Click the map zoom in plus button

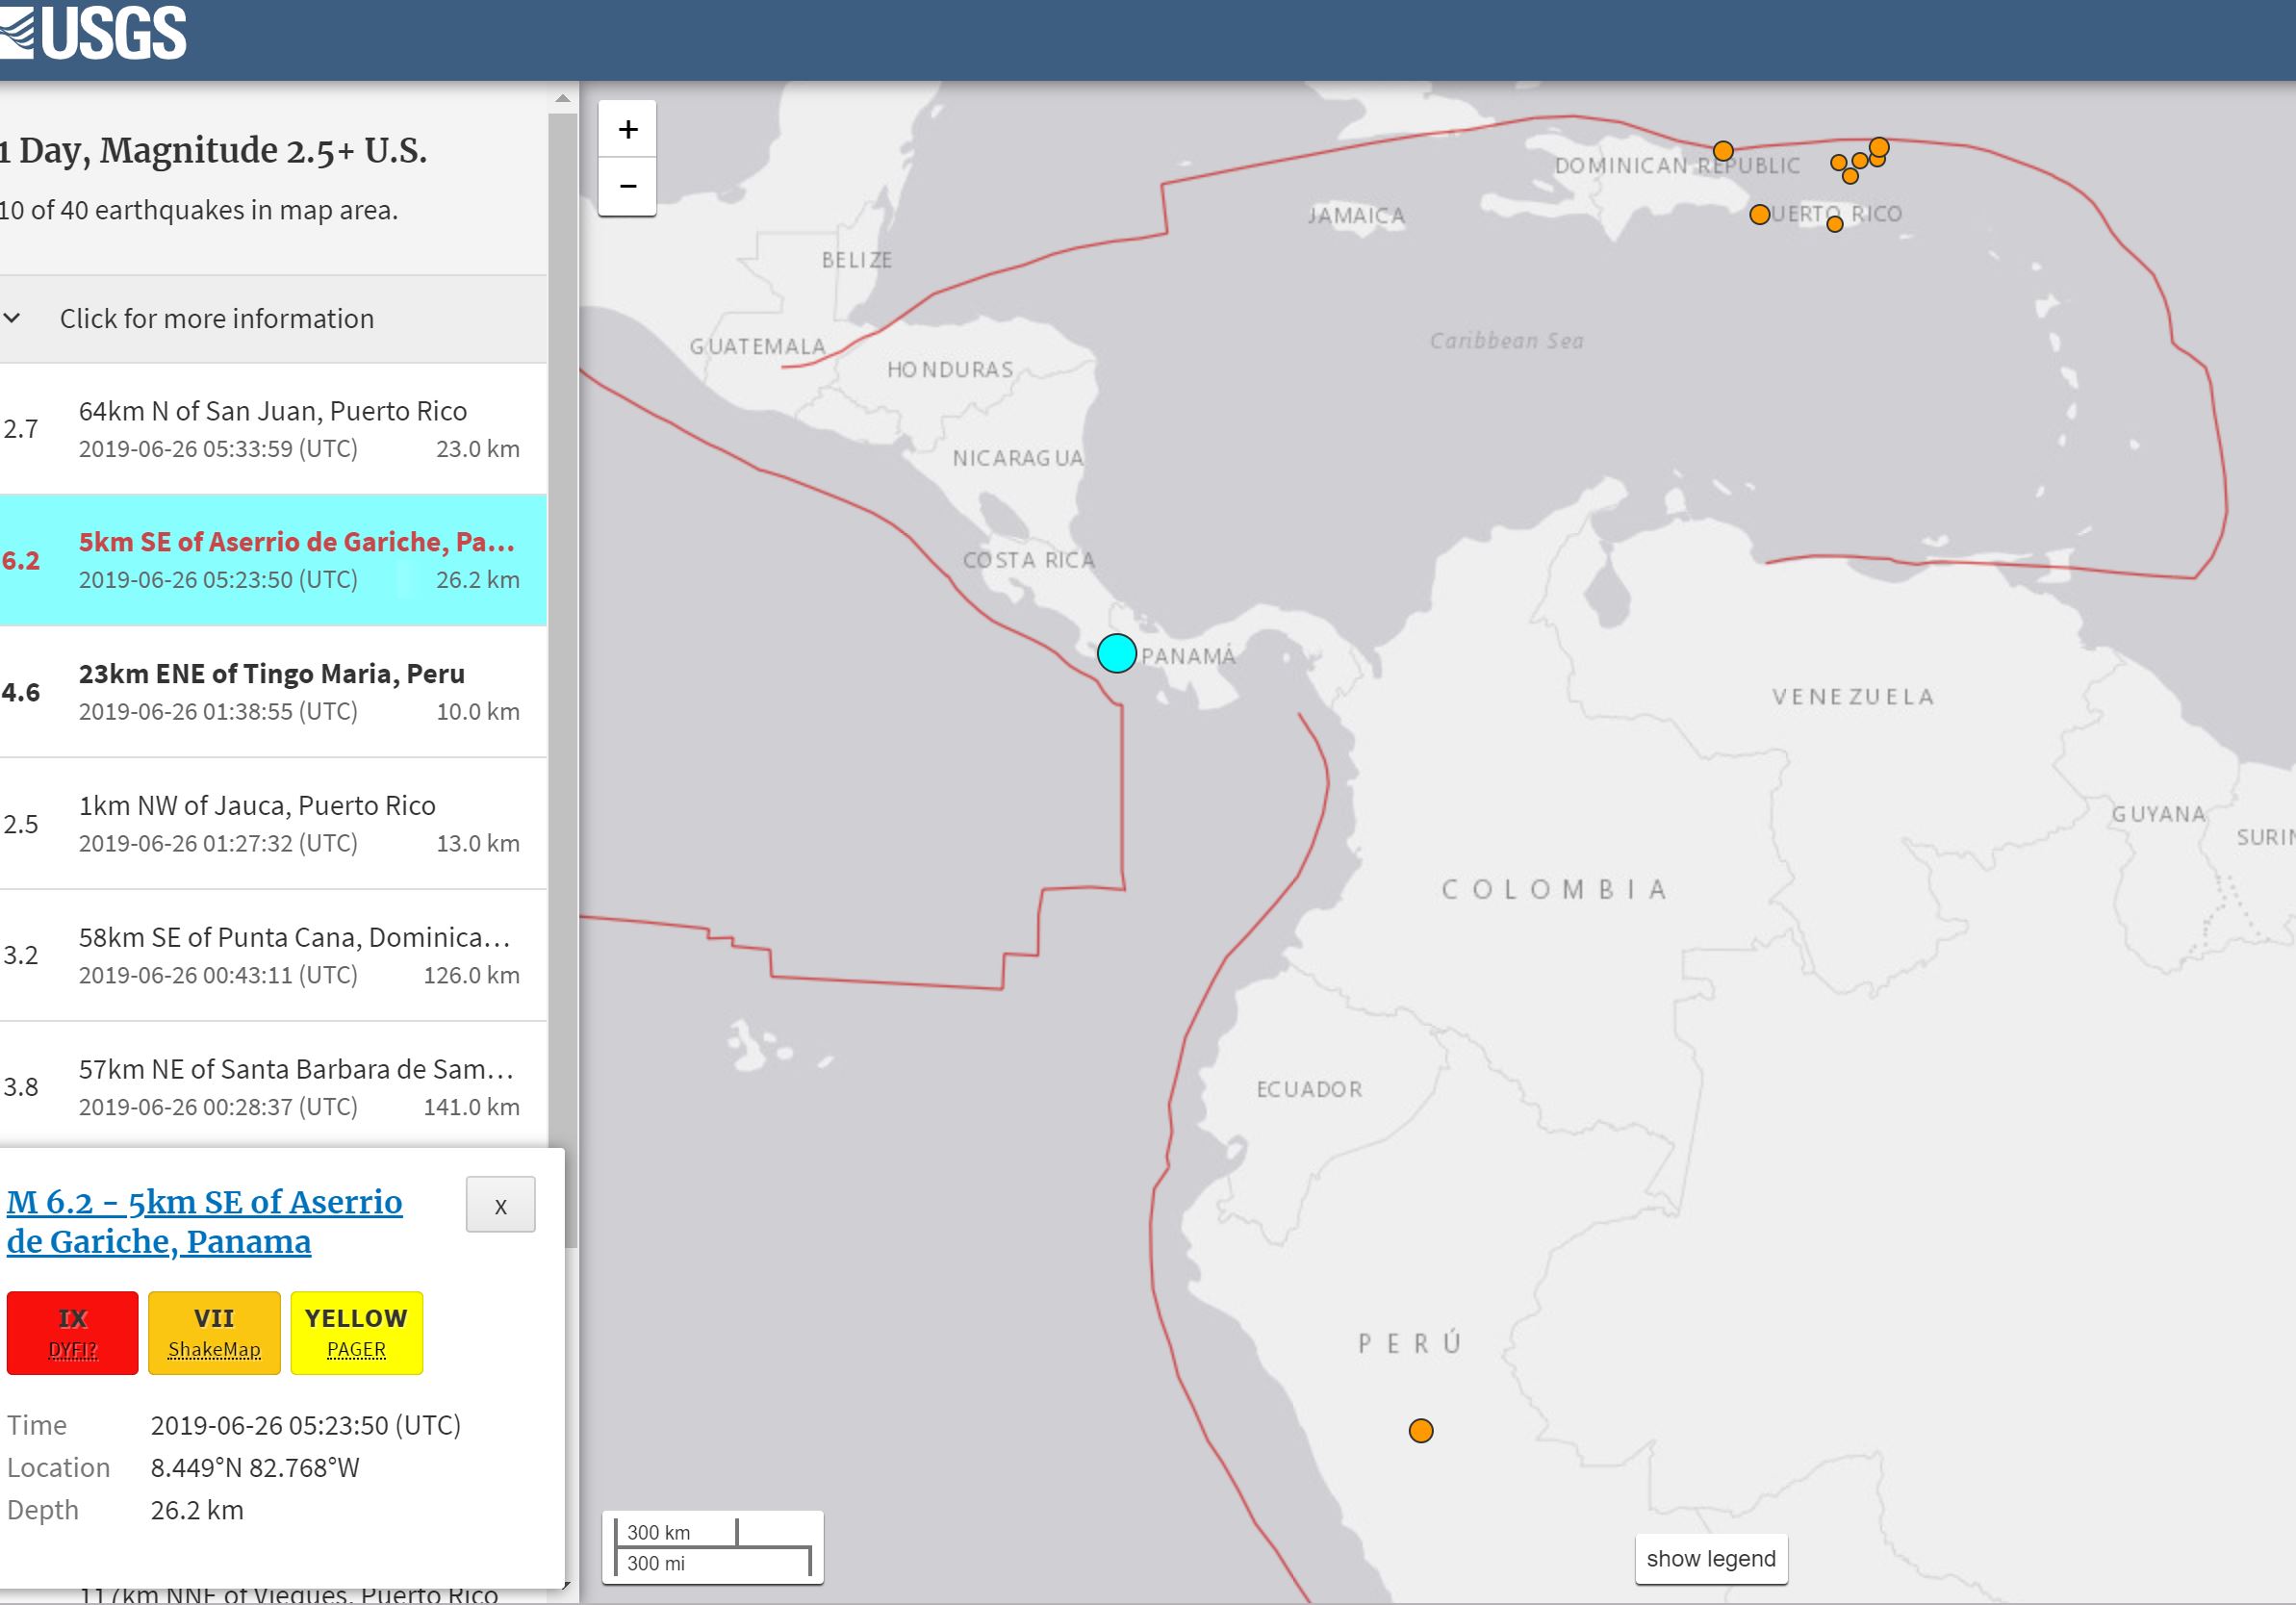627,129
